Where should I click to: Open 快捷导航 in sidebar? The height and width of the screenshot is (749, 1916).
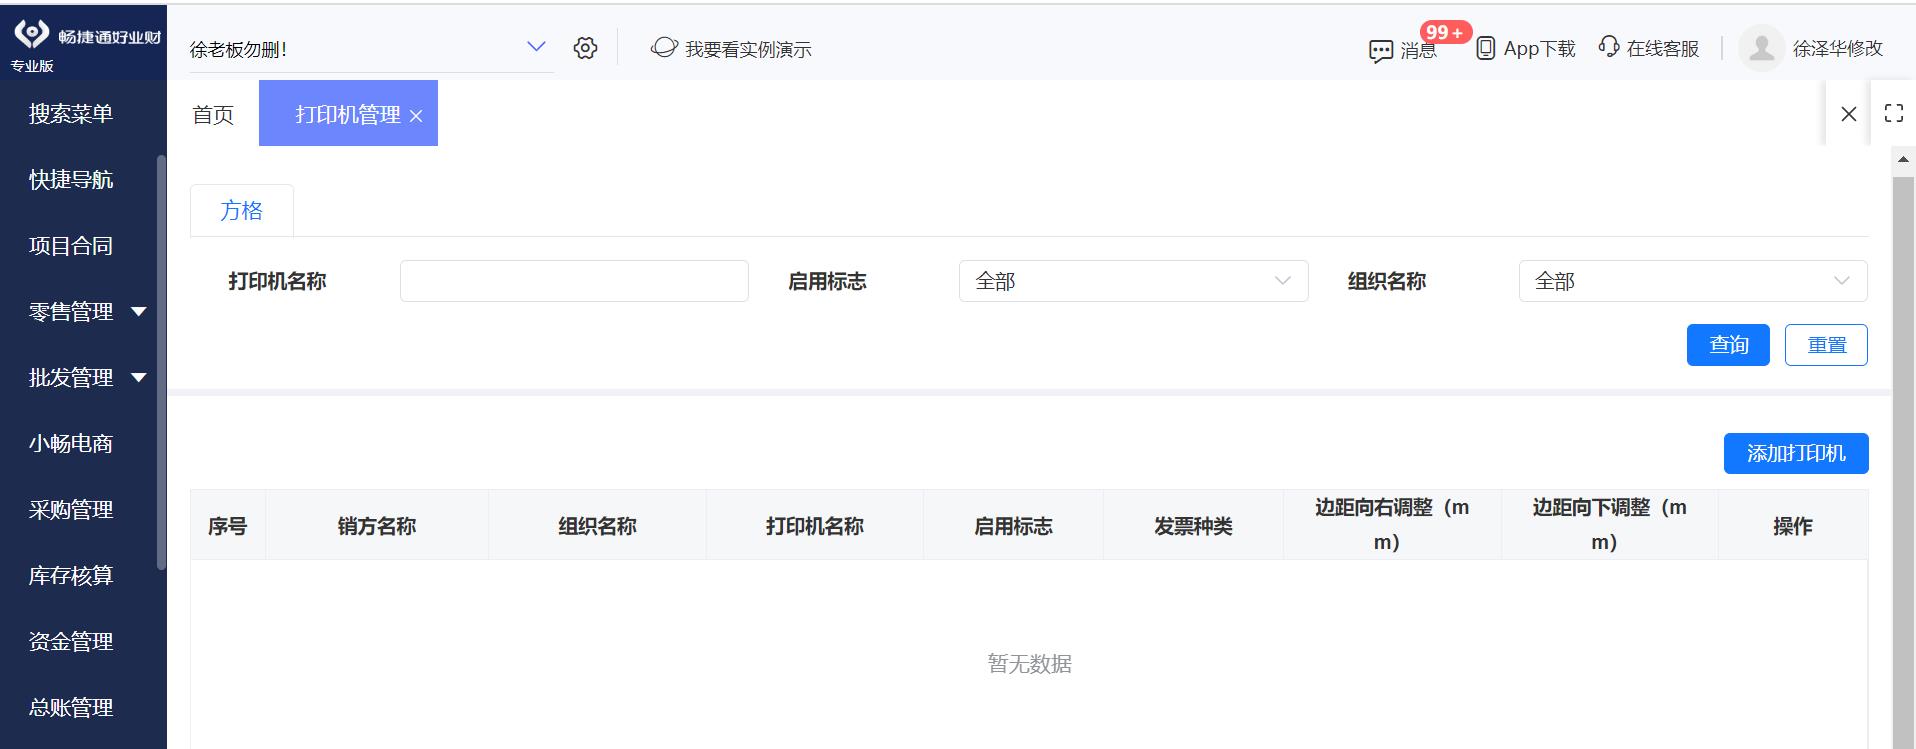[x=71, y=180]
